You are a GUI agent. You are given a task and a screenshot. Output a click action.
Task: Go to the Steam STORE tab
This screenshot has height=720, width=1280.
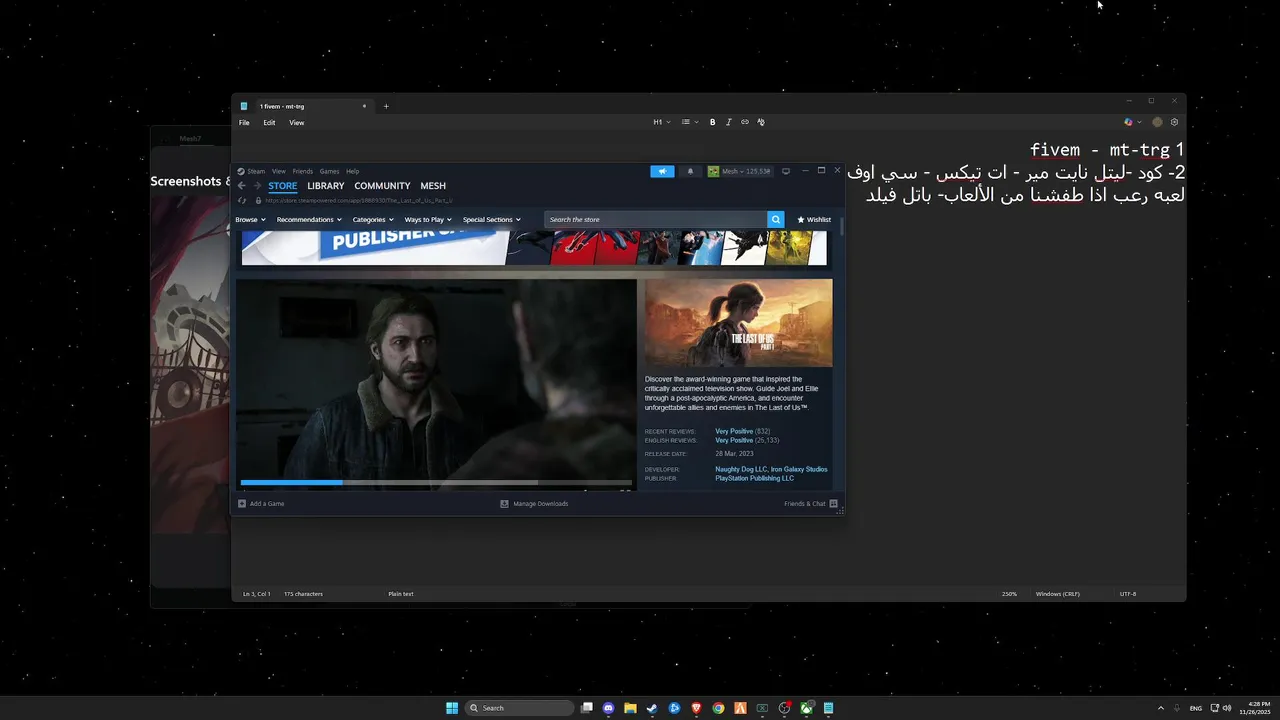pos(282,186)
